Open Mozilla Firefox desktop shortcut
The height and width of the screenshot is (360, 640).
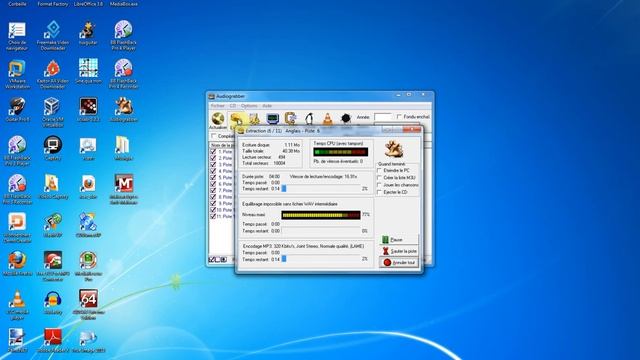[17, 264]
